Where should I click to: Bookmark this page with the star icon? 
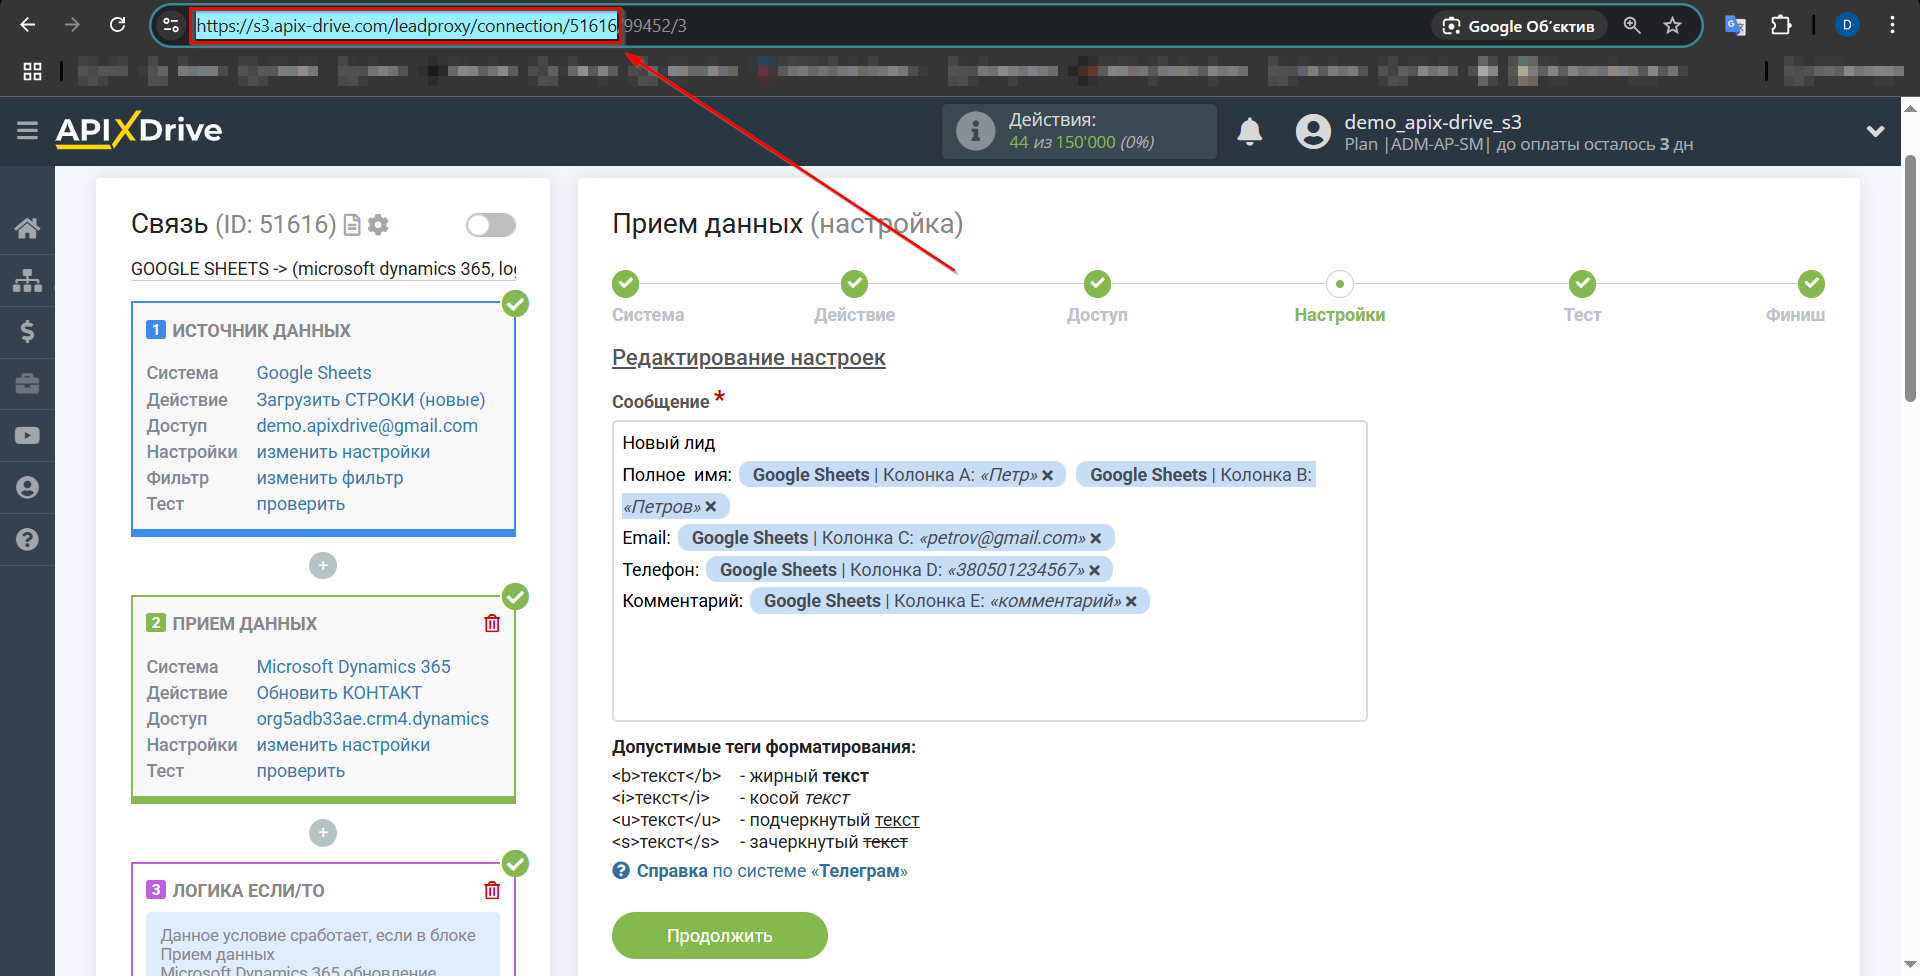1672,25
